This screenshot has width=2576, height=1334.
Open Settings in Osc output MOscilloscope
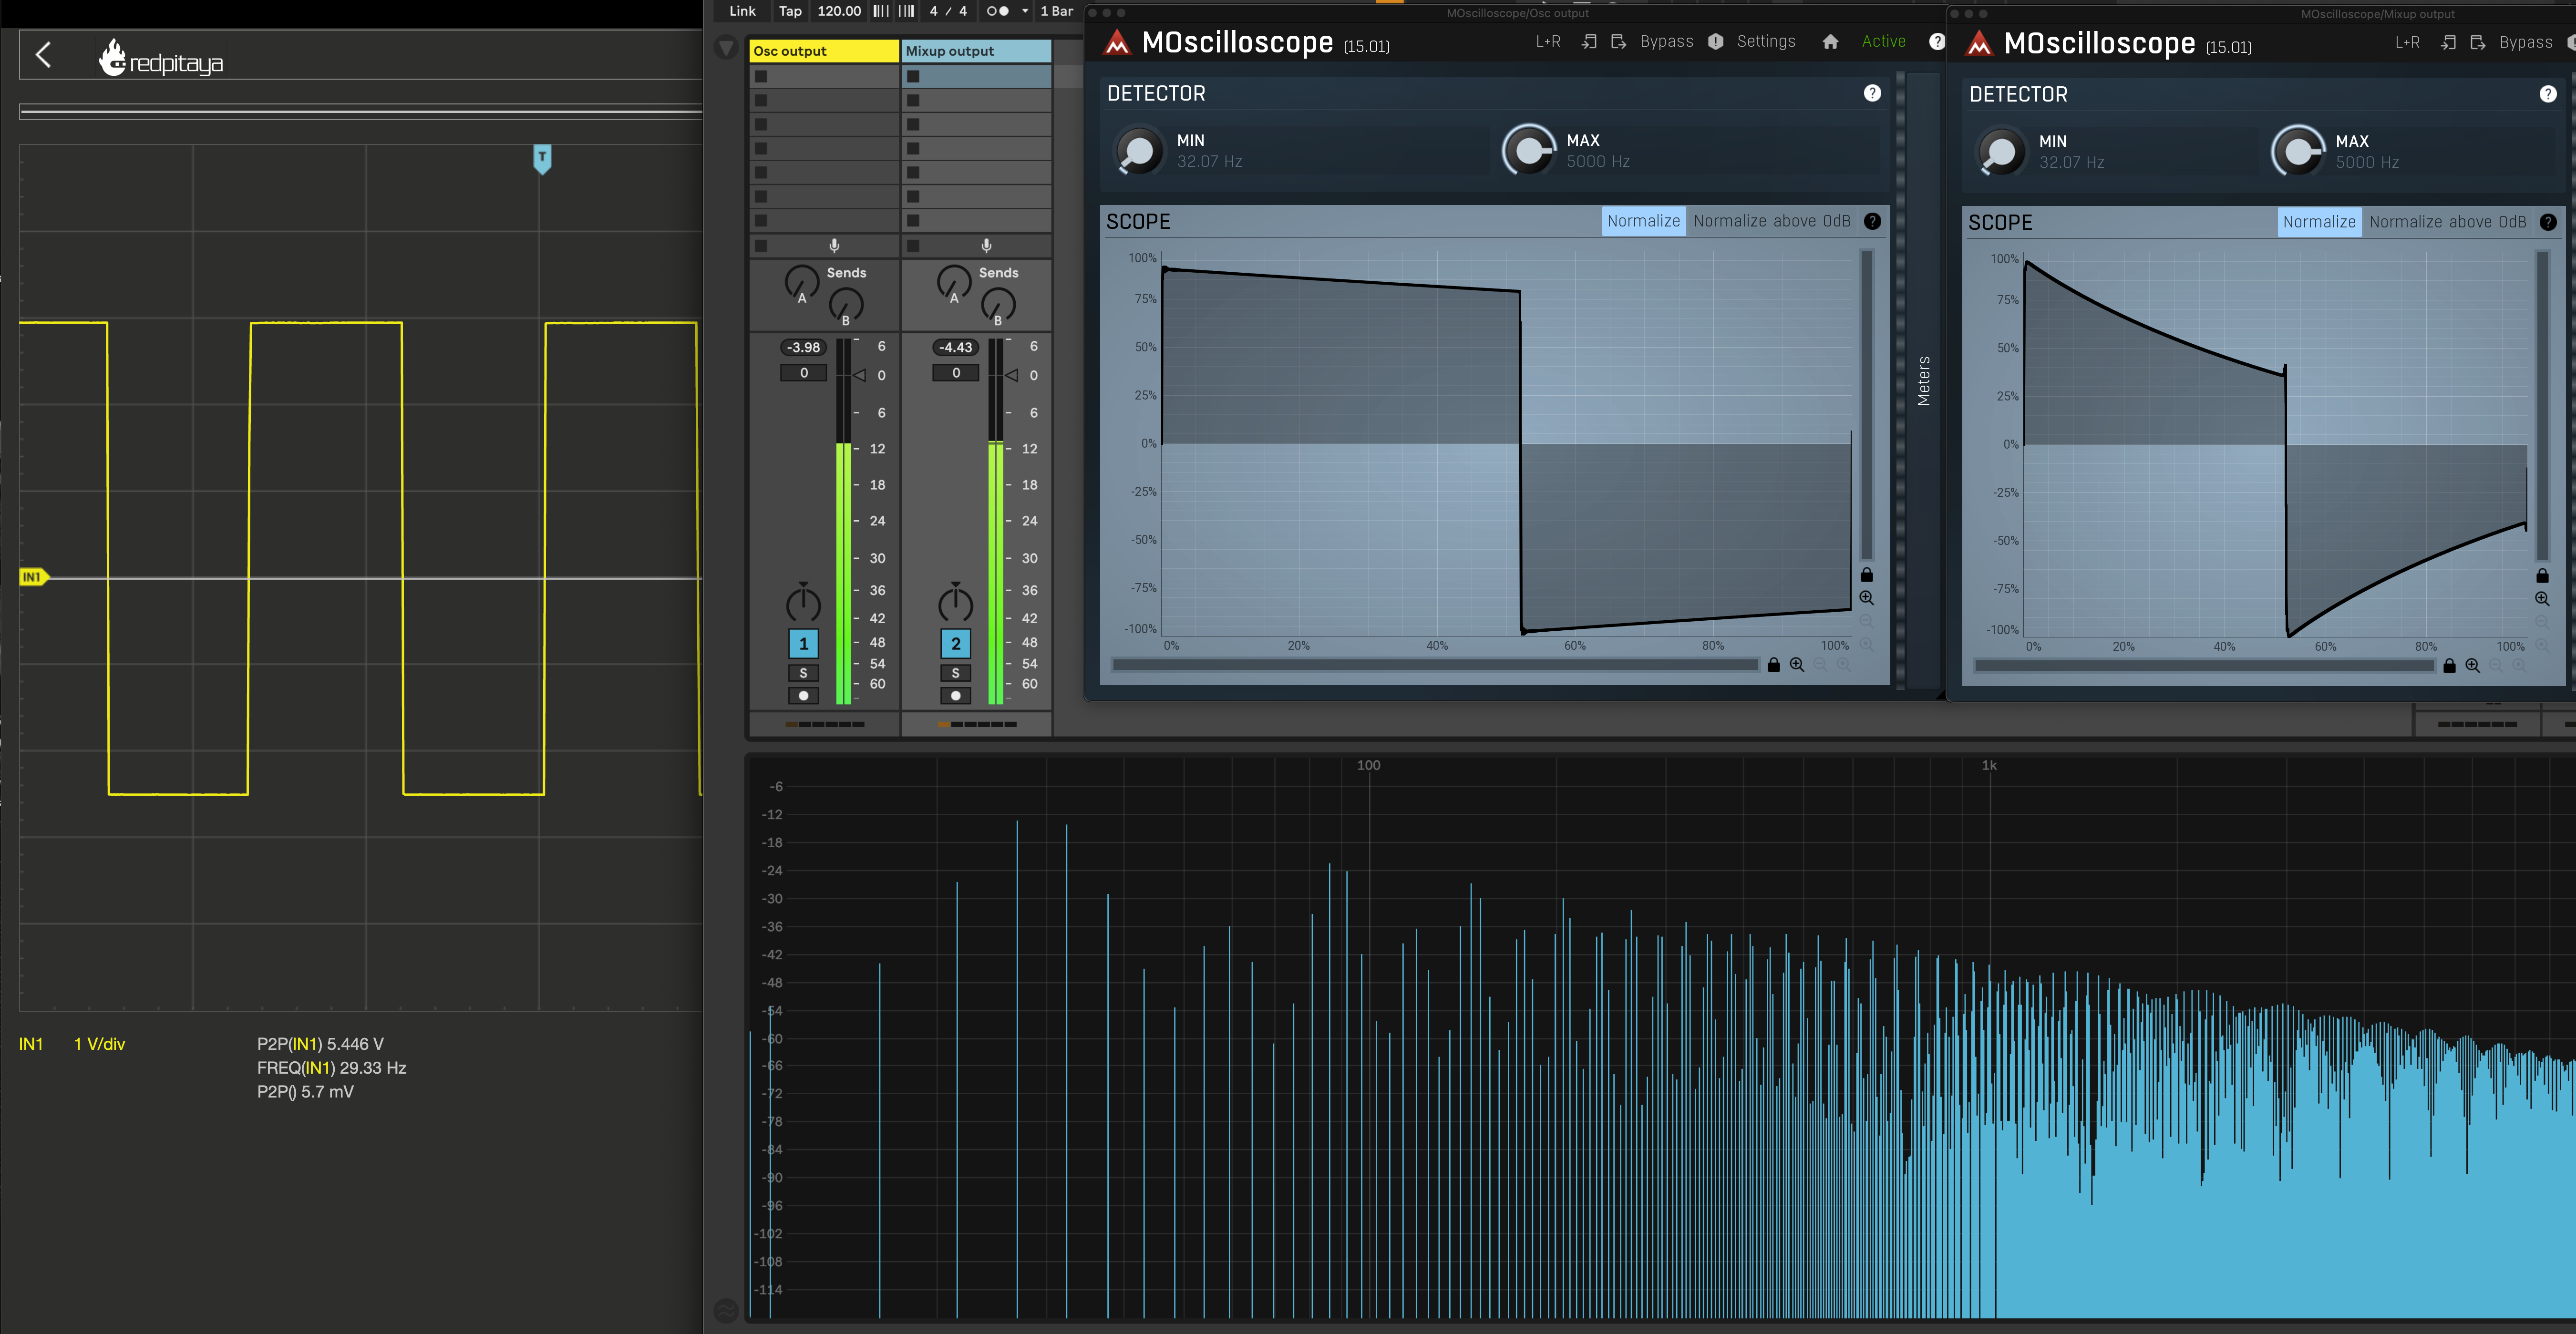coord(1765,41)
